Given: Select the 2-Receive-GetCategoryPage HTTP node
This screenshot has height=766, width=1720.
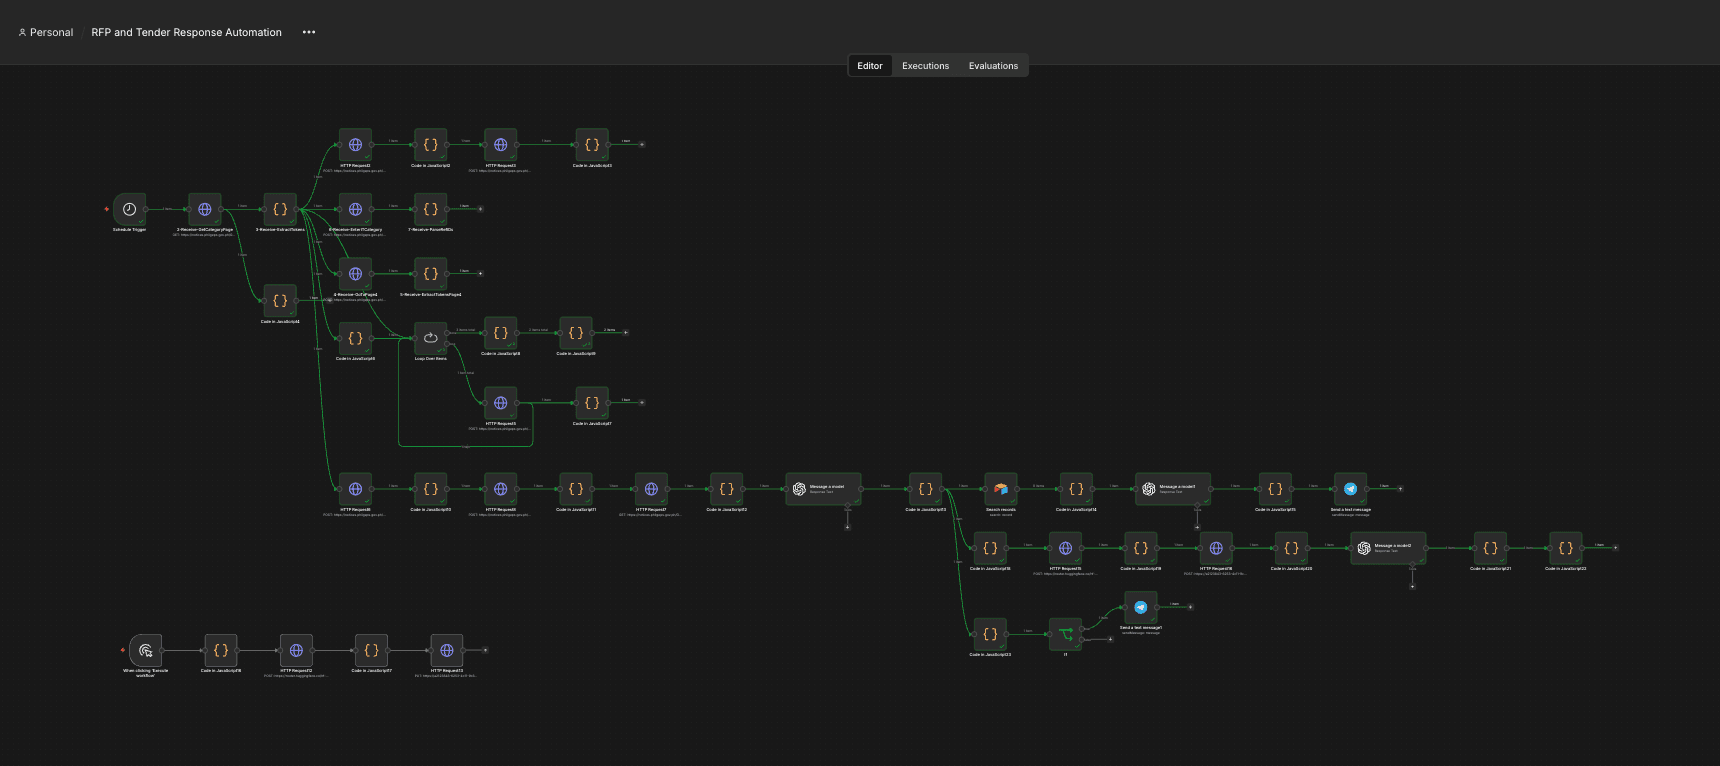Looking at the screenshot, I should click(x=205, y=209).
